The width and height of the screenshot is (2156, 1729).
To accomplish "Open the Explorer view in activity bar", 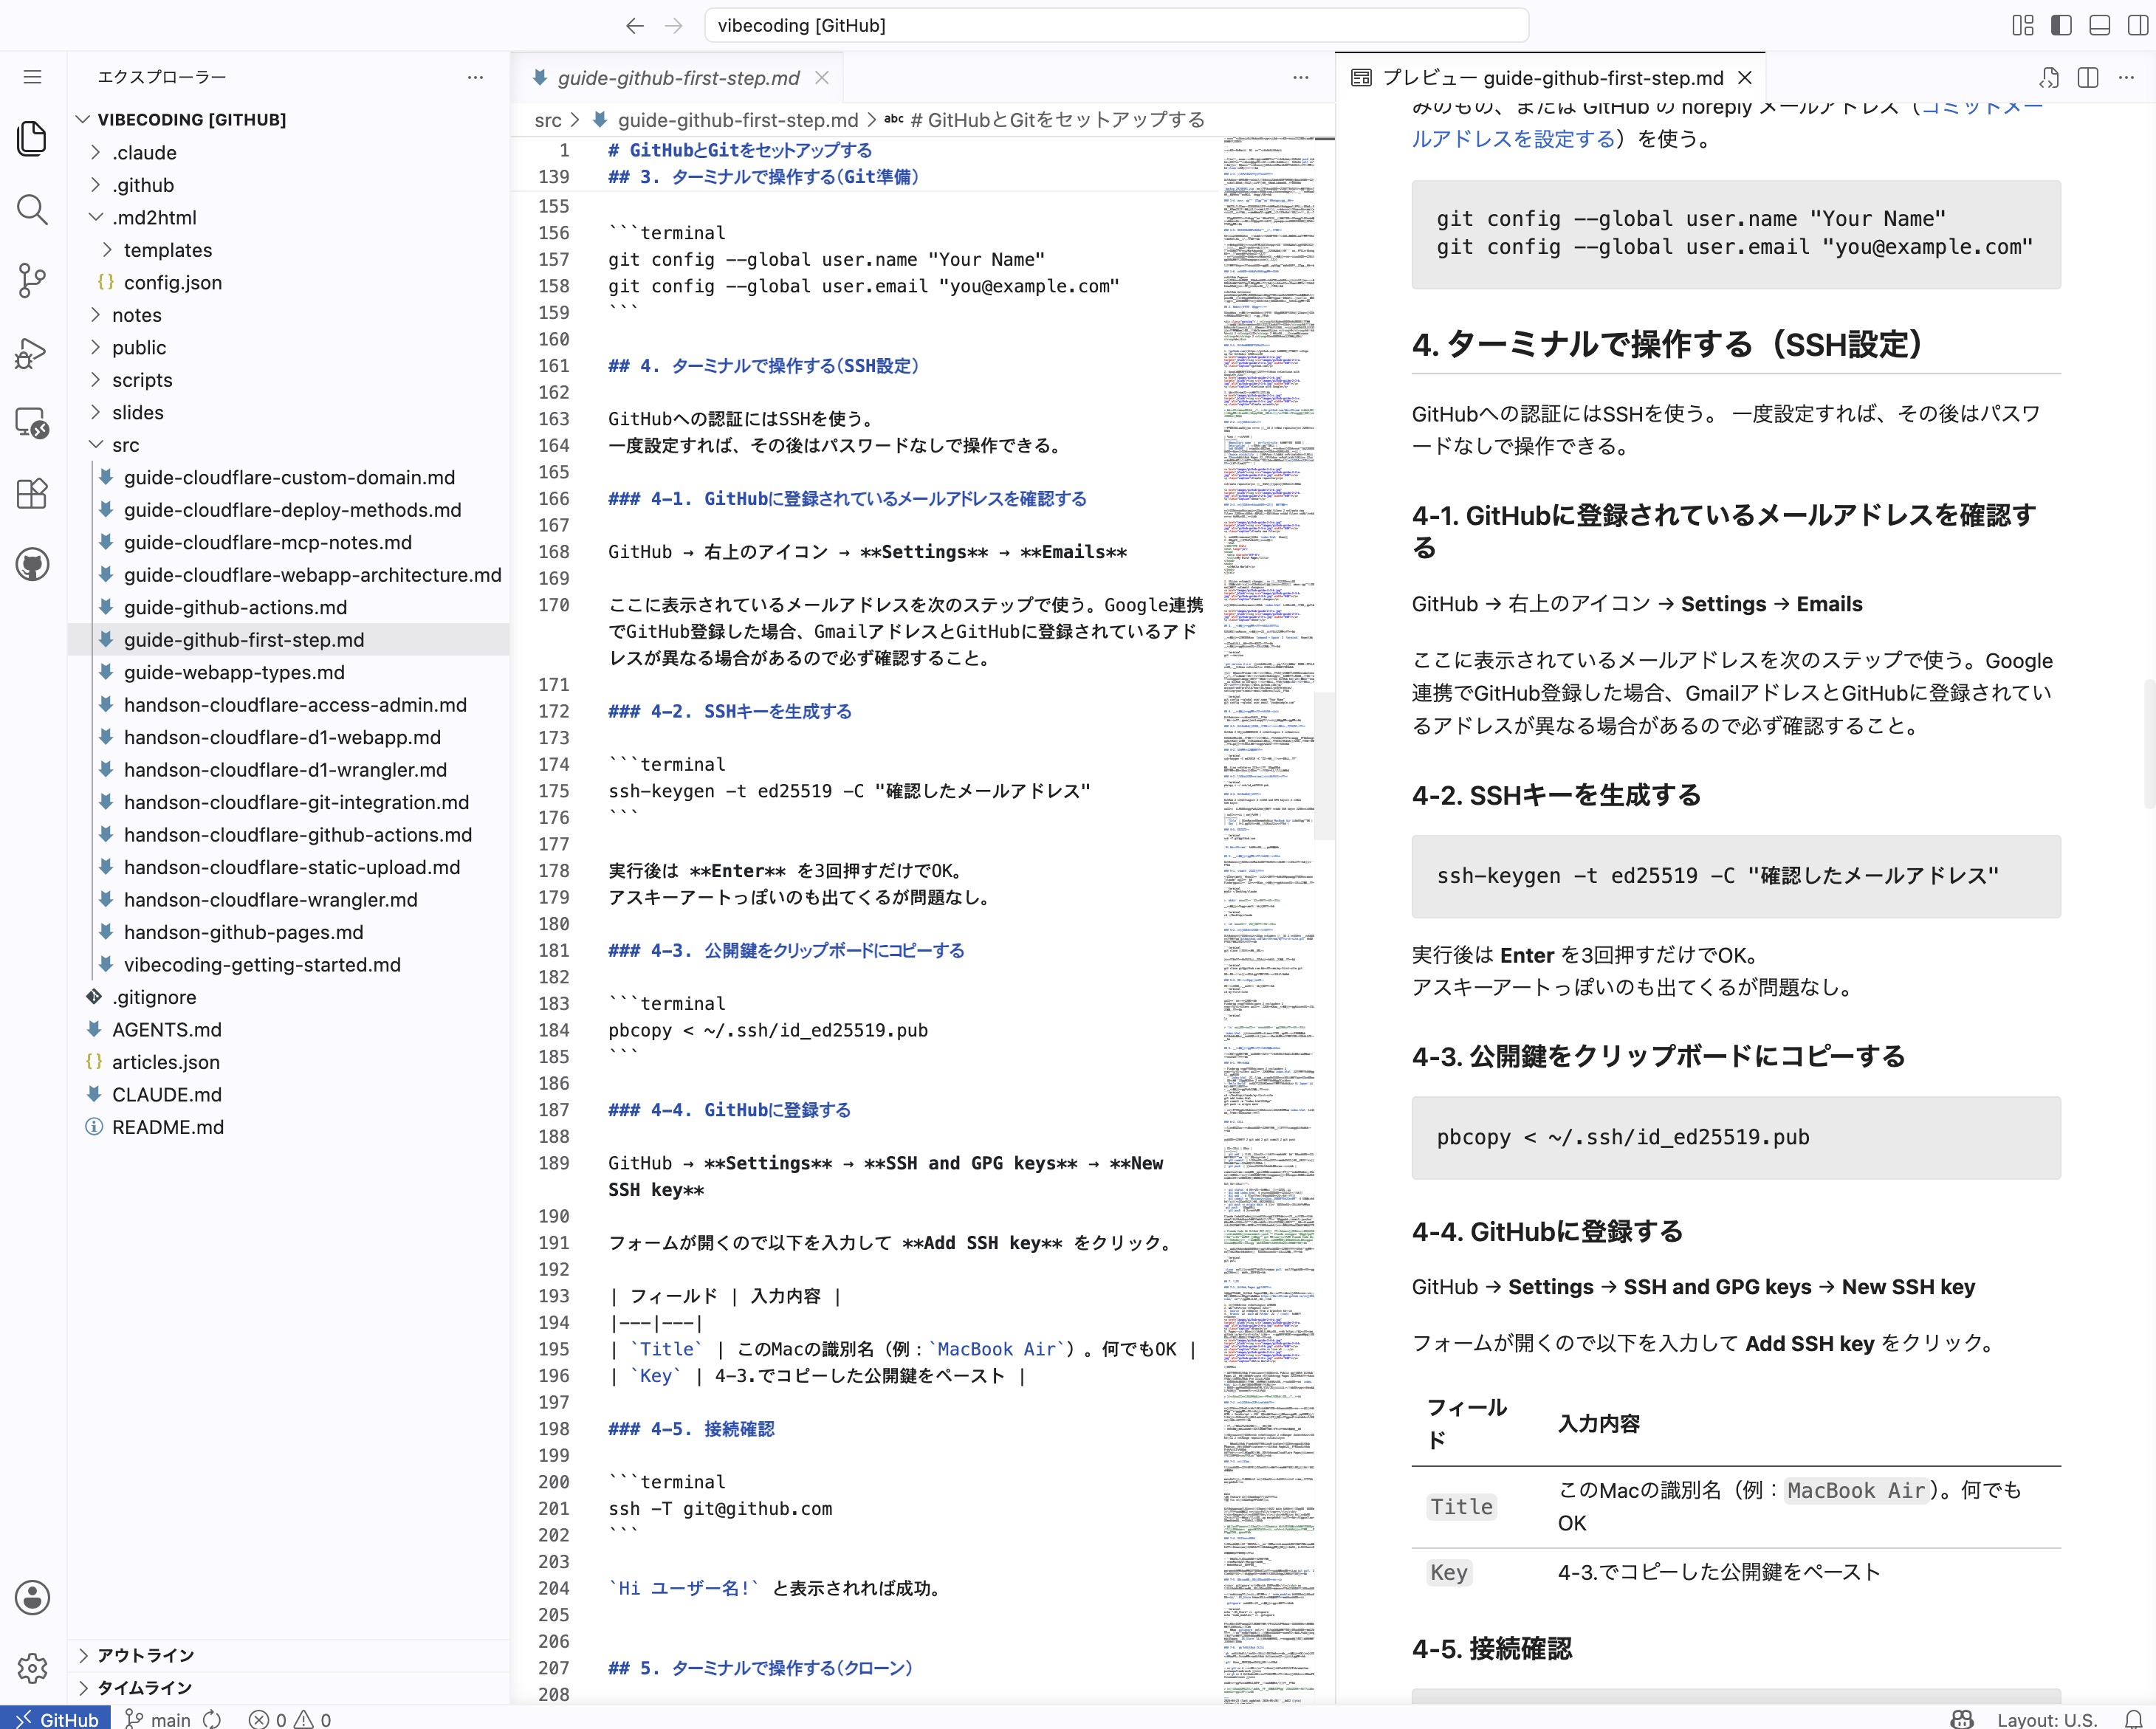I will 32,138.
